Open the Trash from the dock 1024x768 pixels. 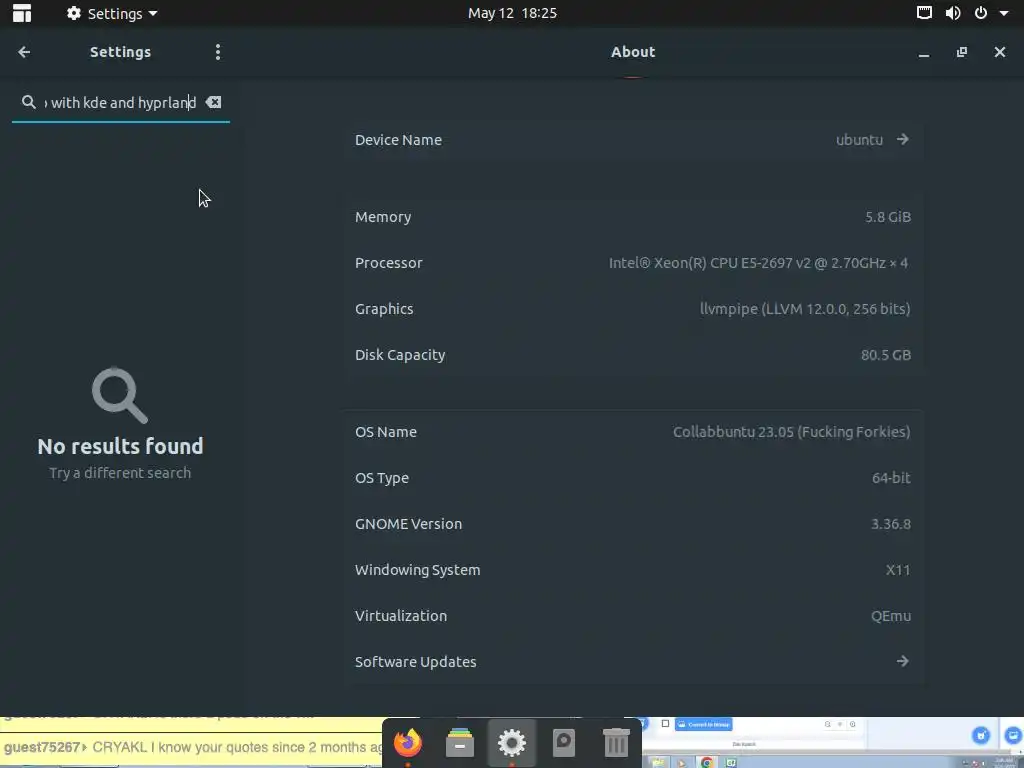coord(616,743)
